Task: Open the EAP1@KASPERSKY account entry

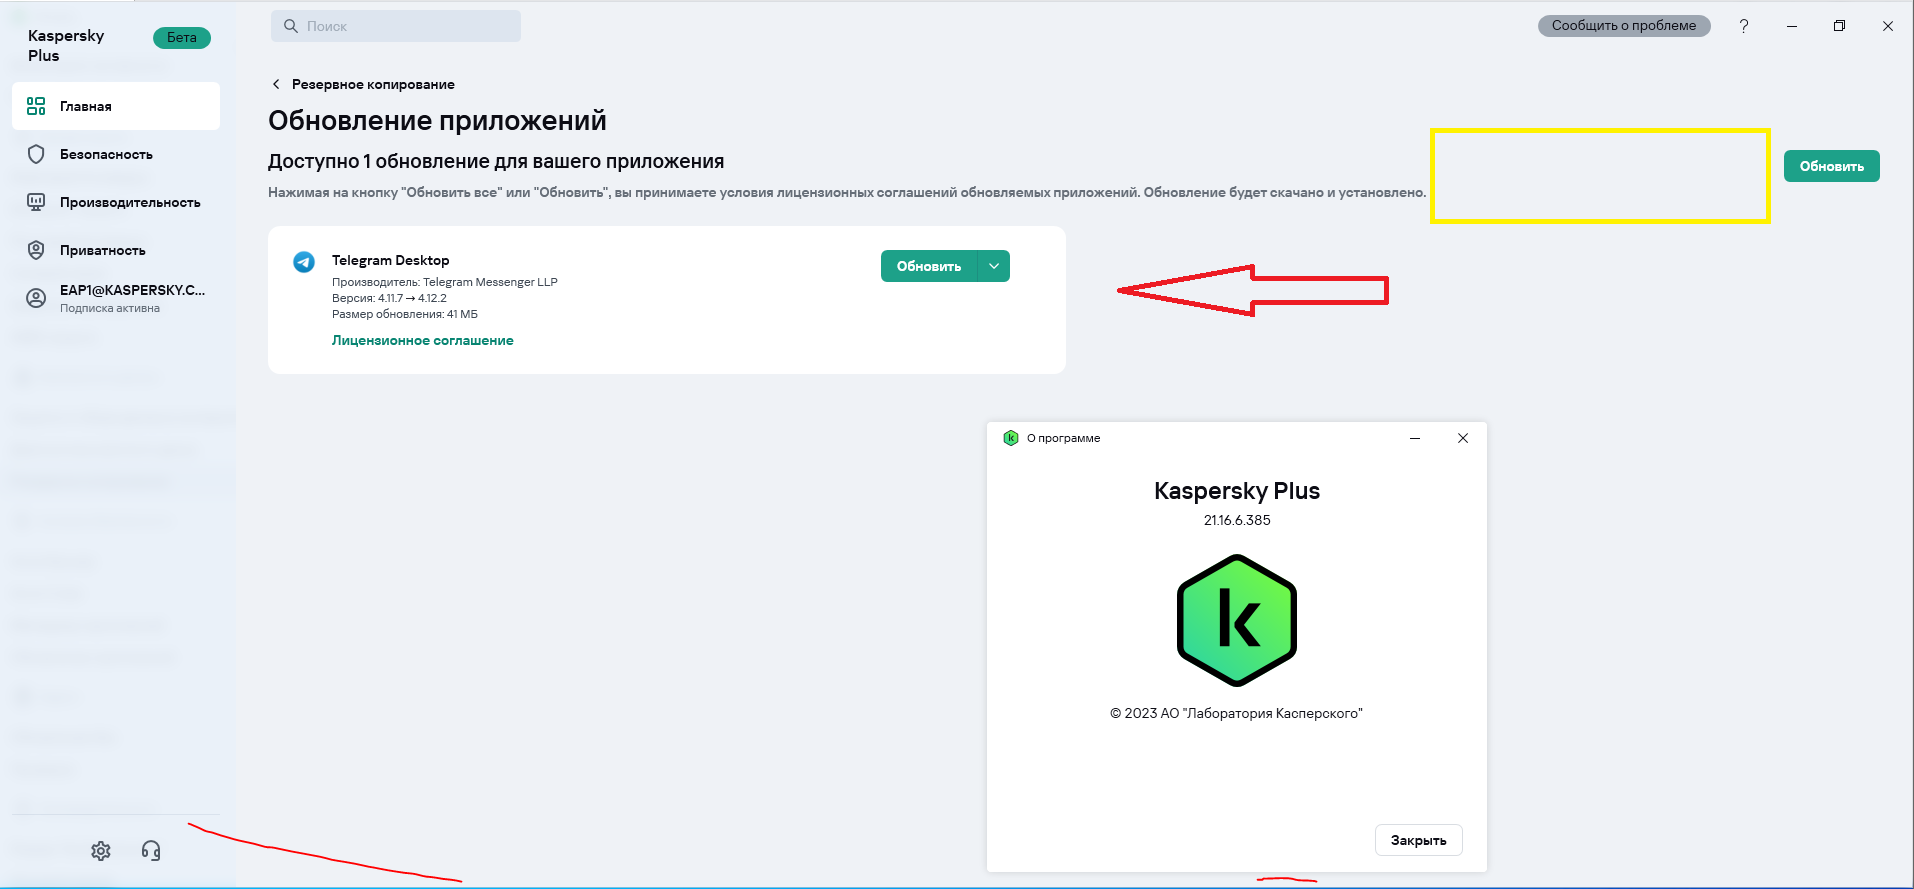Action: 116,298
